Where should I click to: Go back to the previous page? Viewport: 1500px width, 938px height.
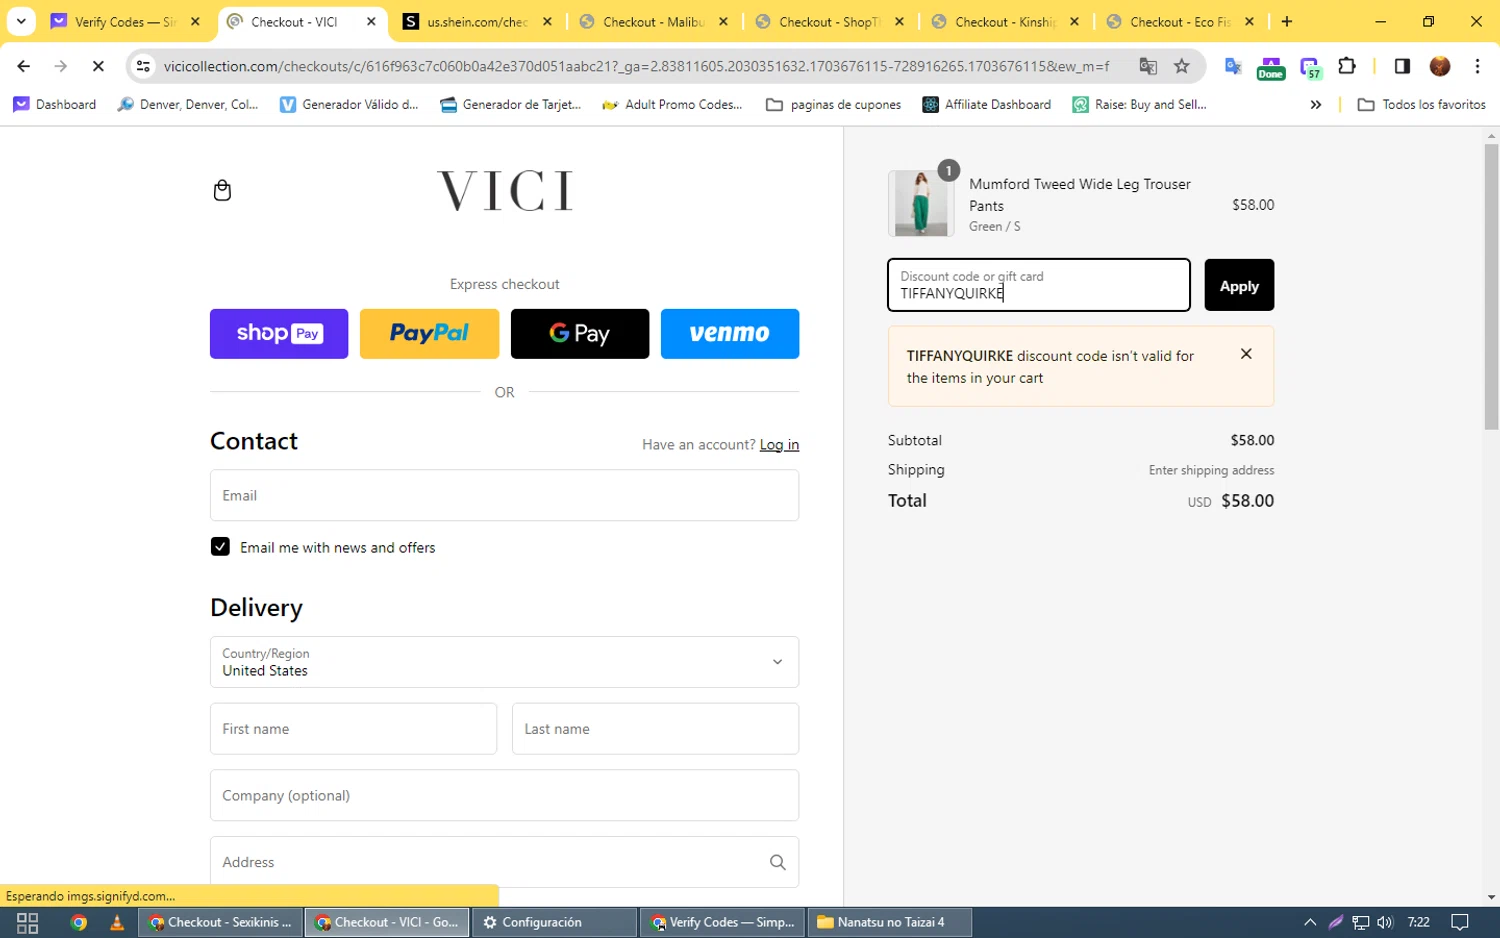click(24, 66)
